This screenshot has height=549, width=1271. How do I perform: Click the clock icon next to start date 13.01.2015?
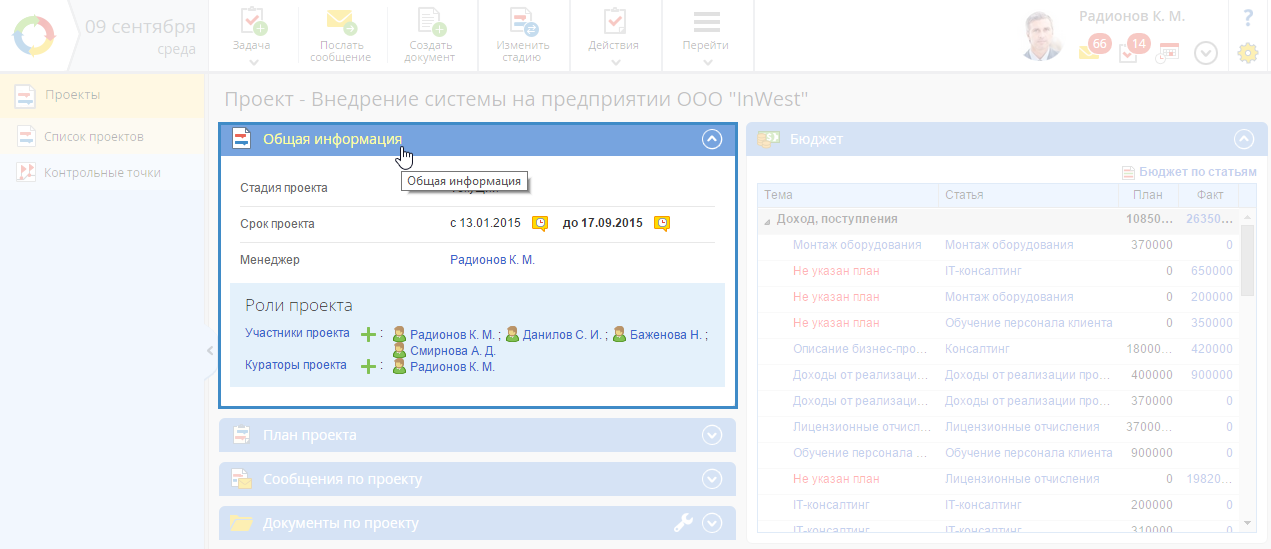pos(540,223)
